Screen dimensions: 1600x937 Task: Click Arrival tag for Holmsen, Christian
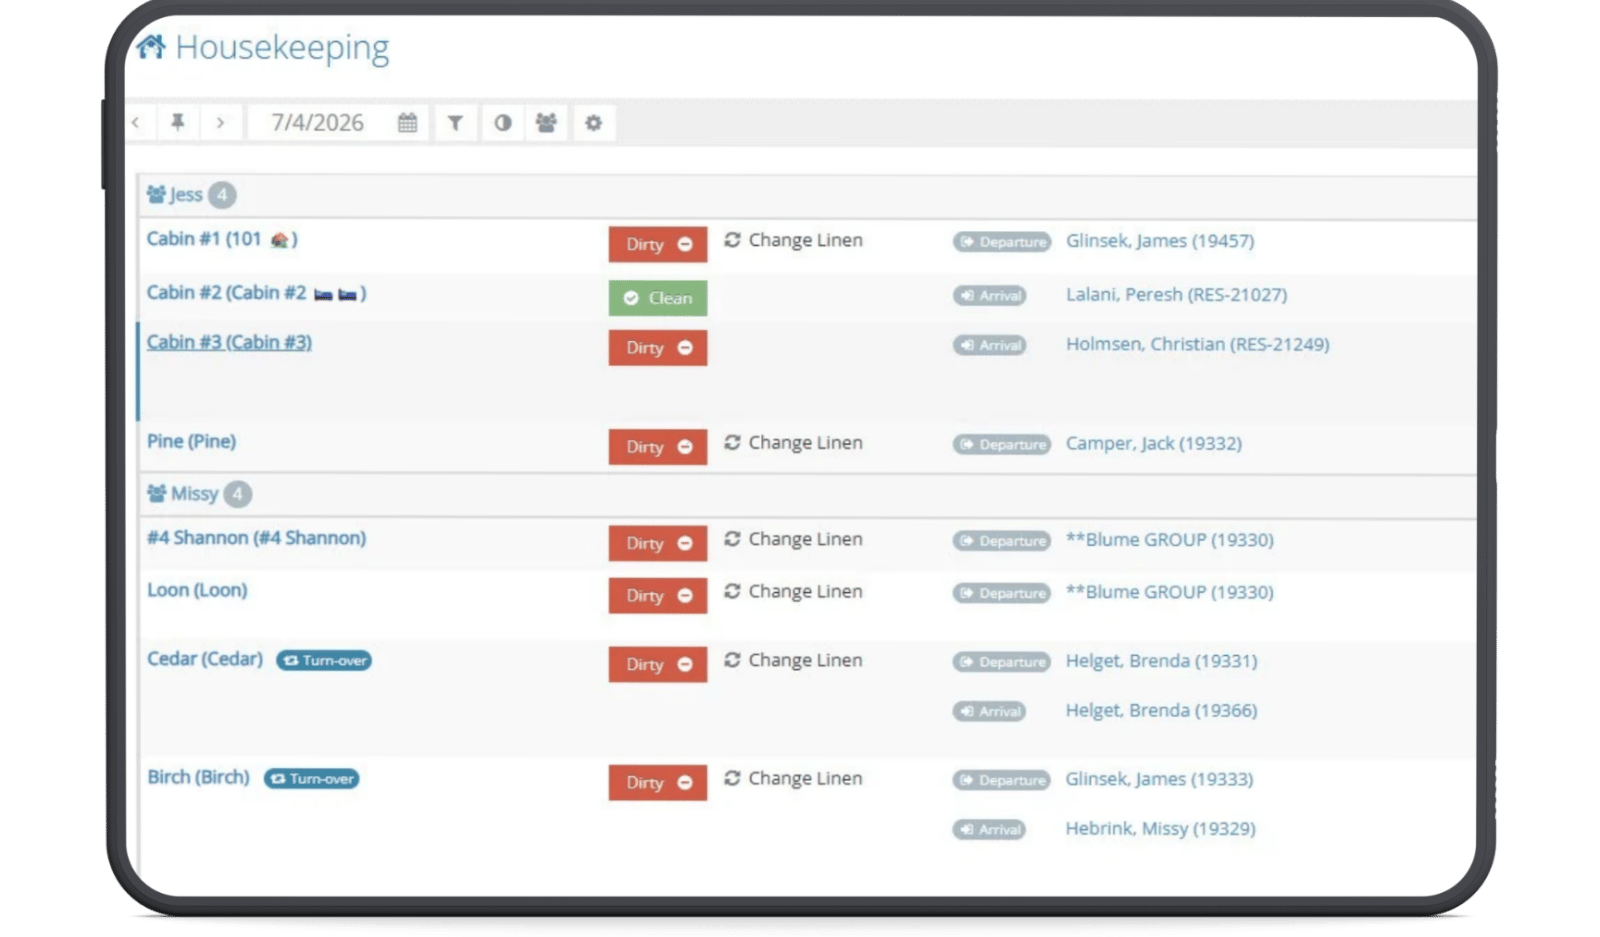(989, 345)
